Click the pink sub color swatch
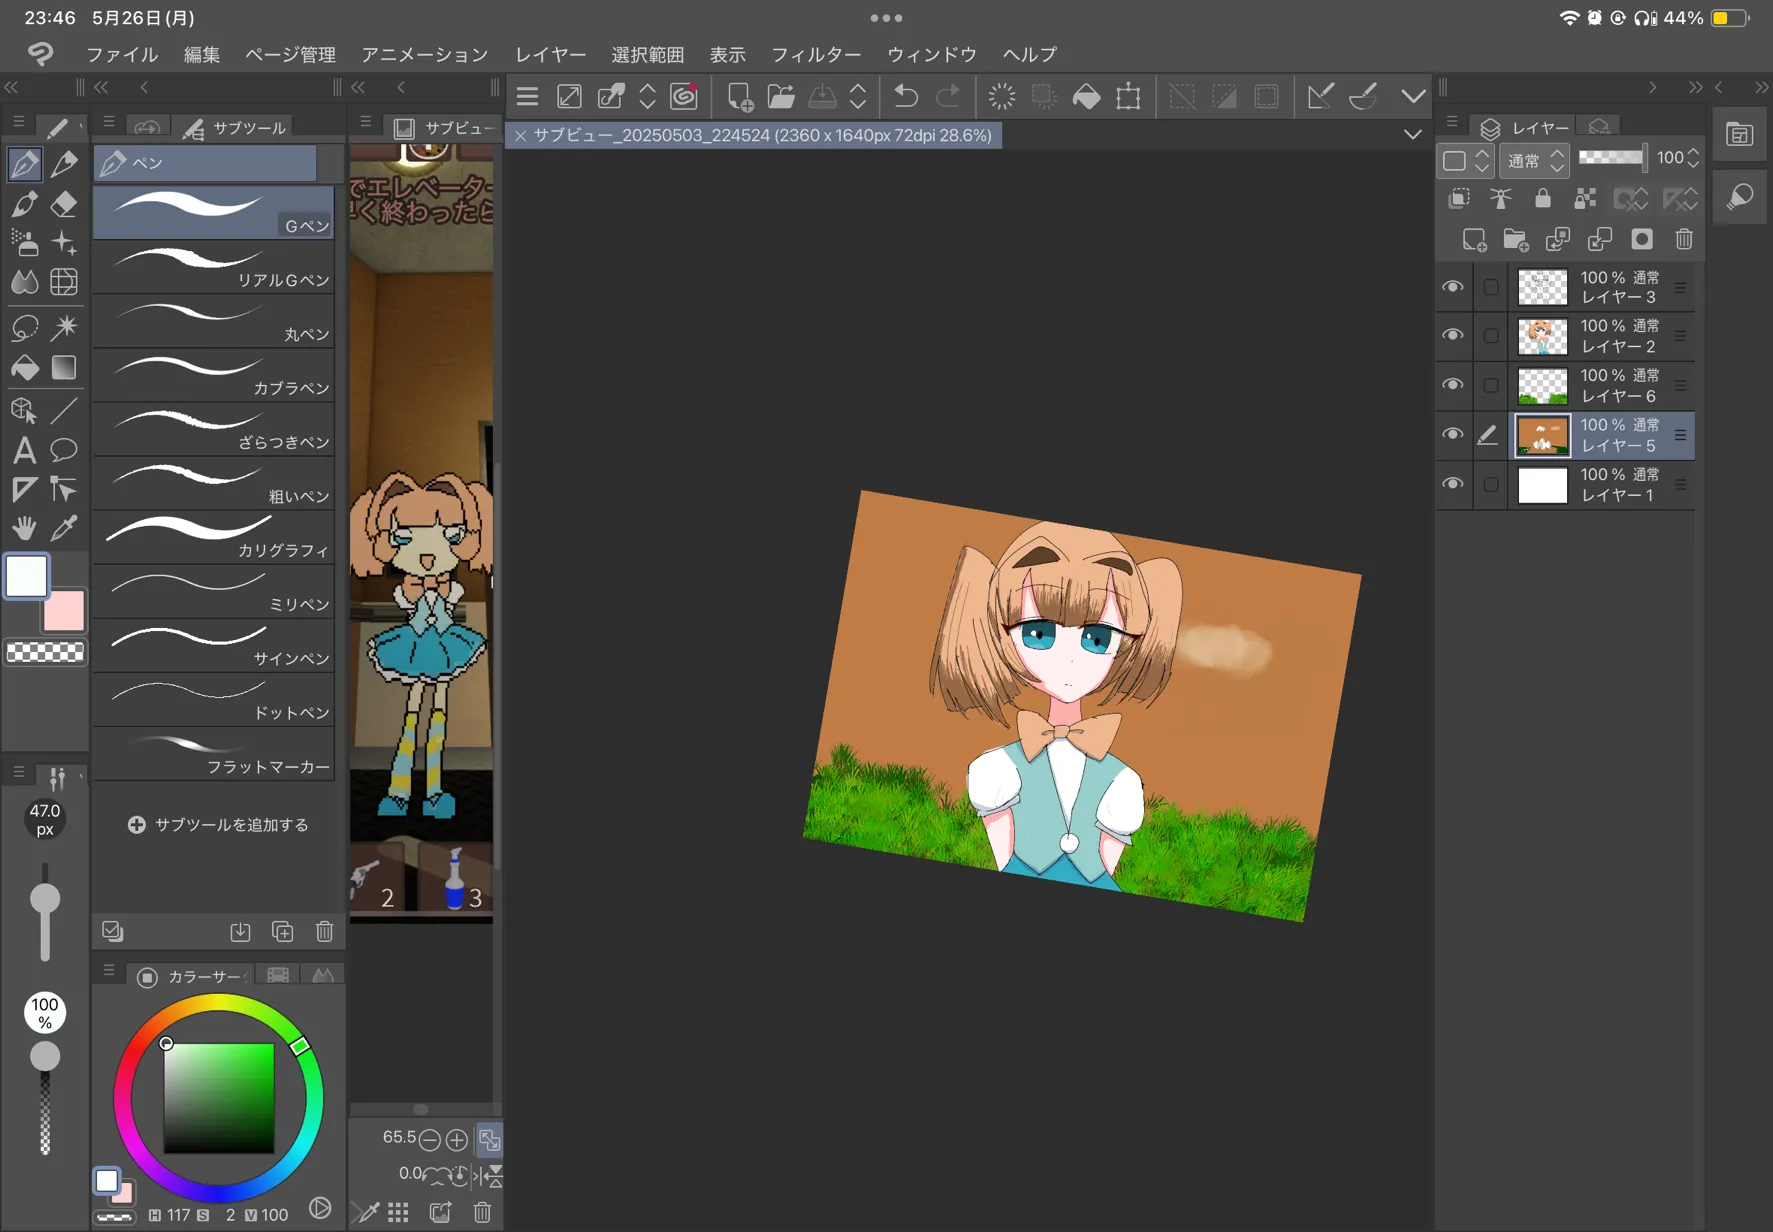This screenshot has width=1773, height=1232. 65,612
